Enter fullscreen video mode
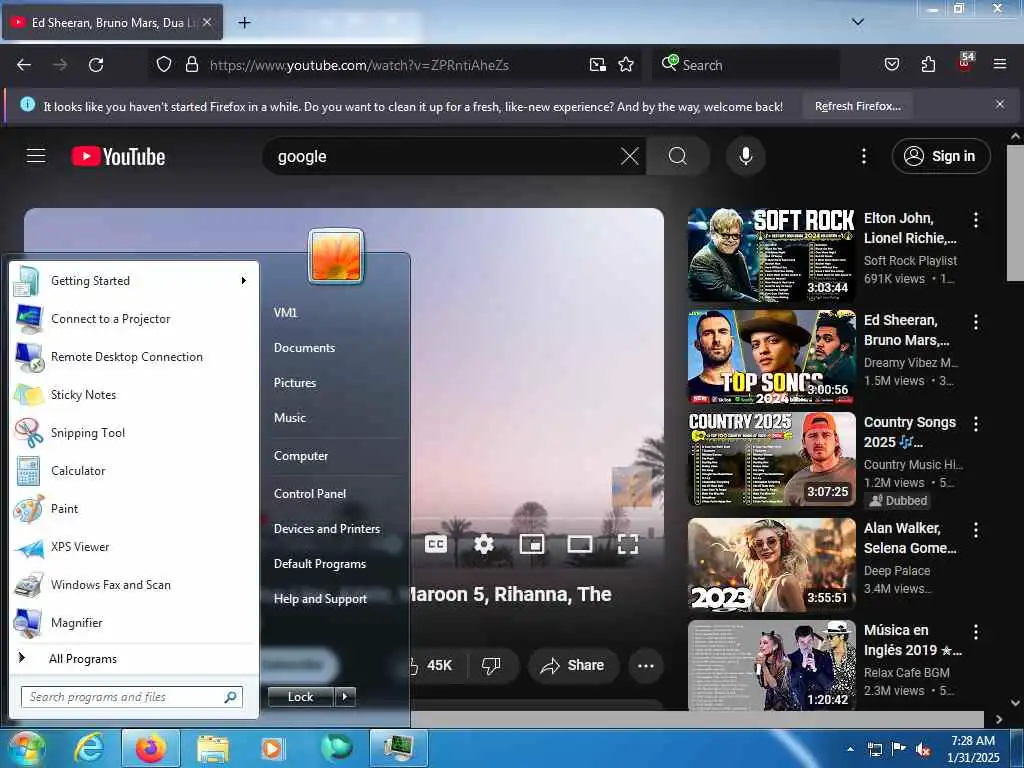 [628, 544]
